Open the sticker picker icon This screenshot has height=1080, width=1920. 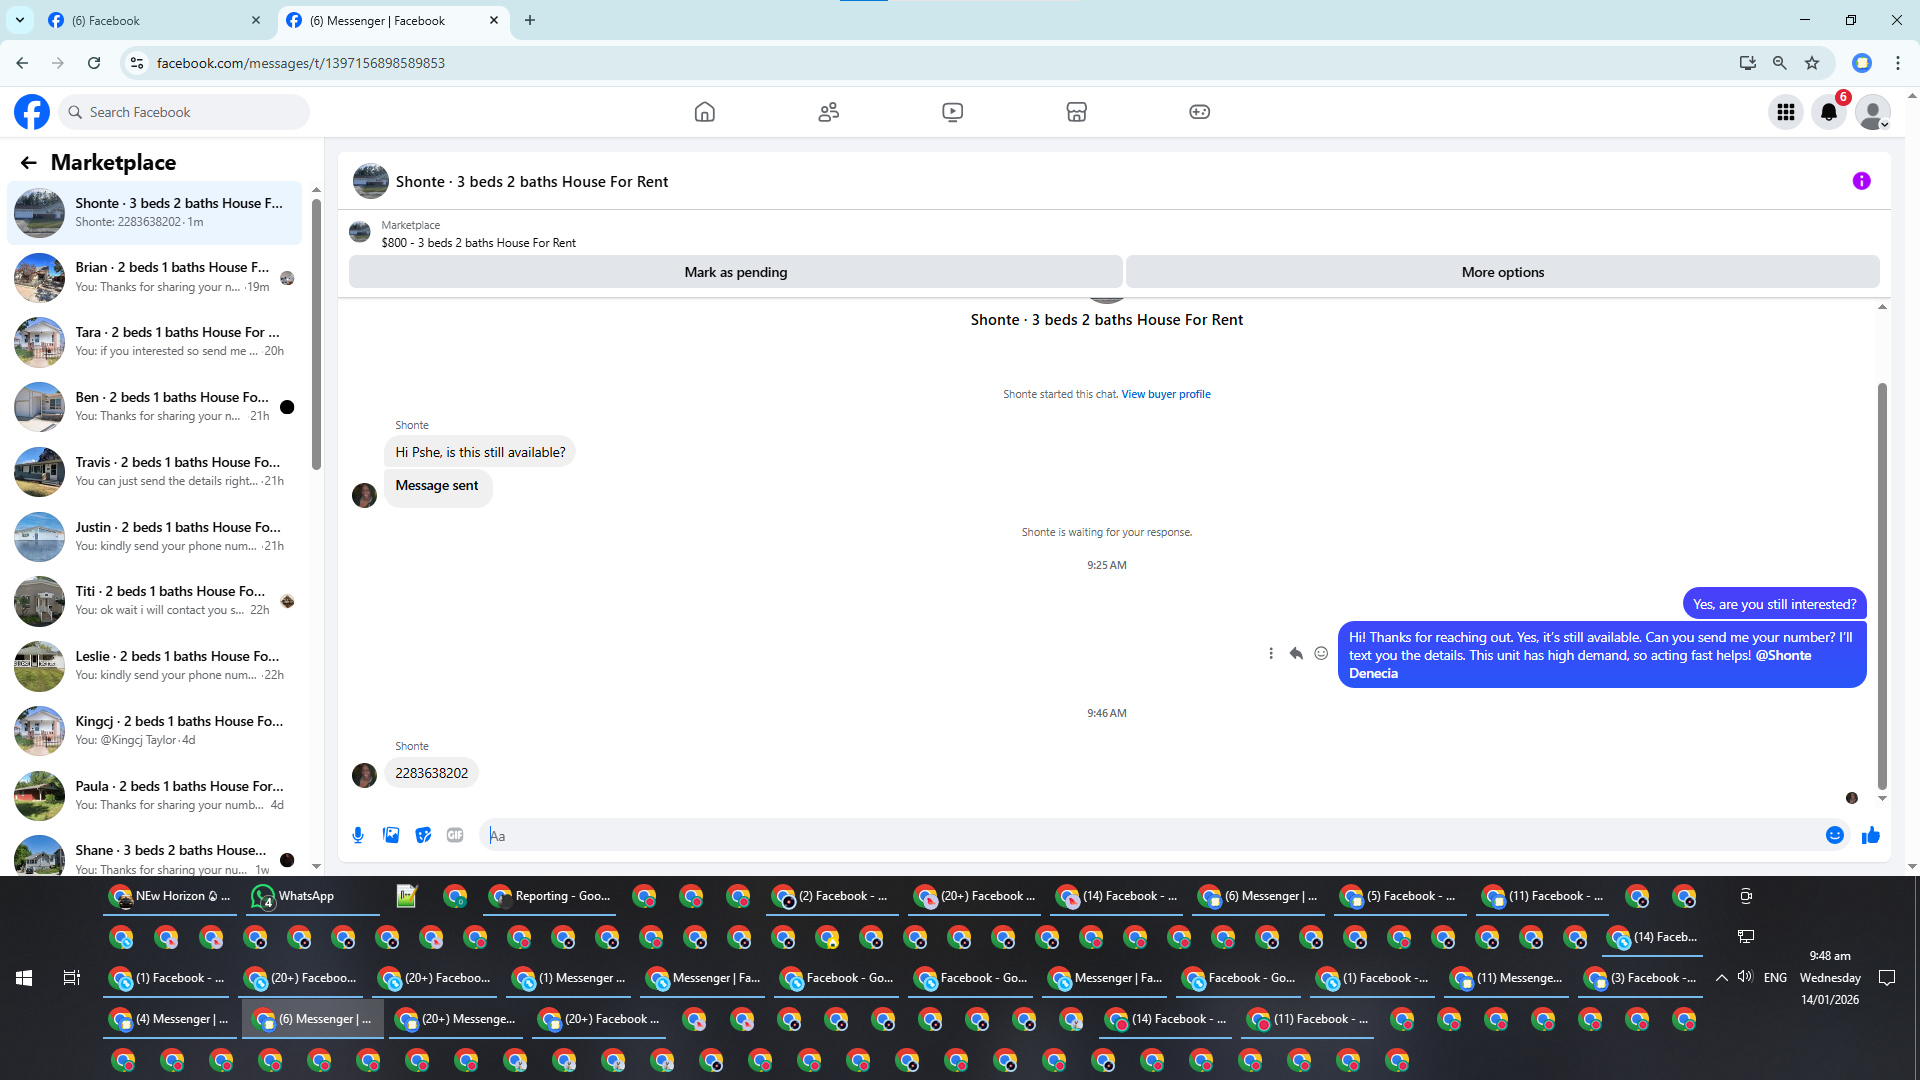pos(423,835)
